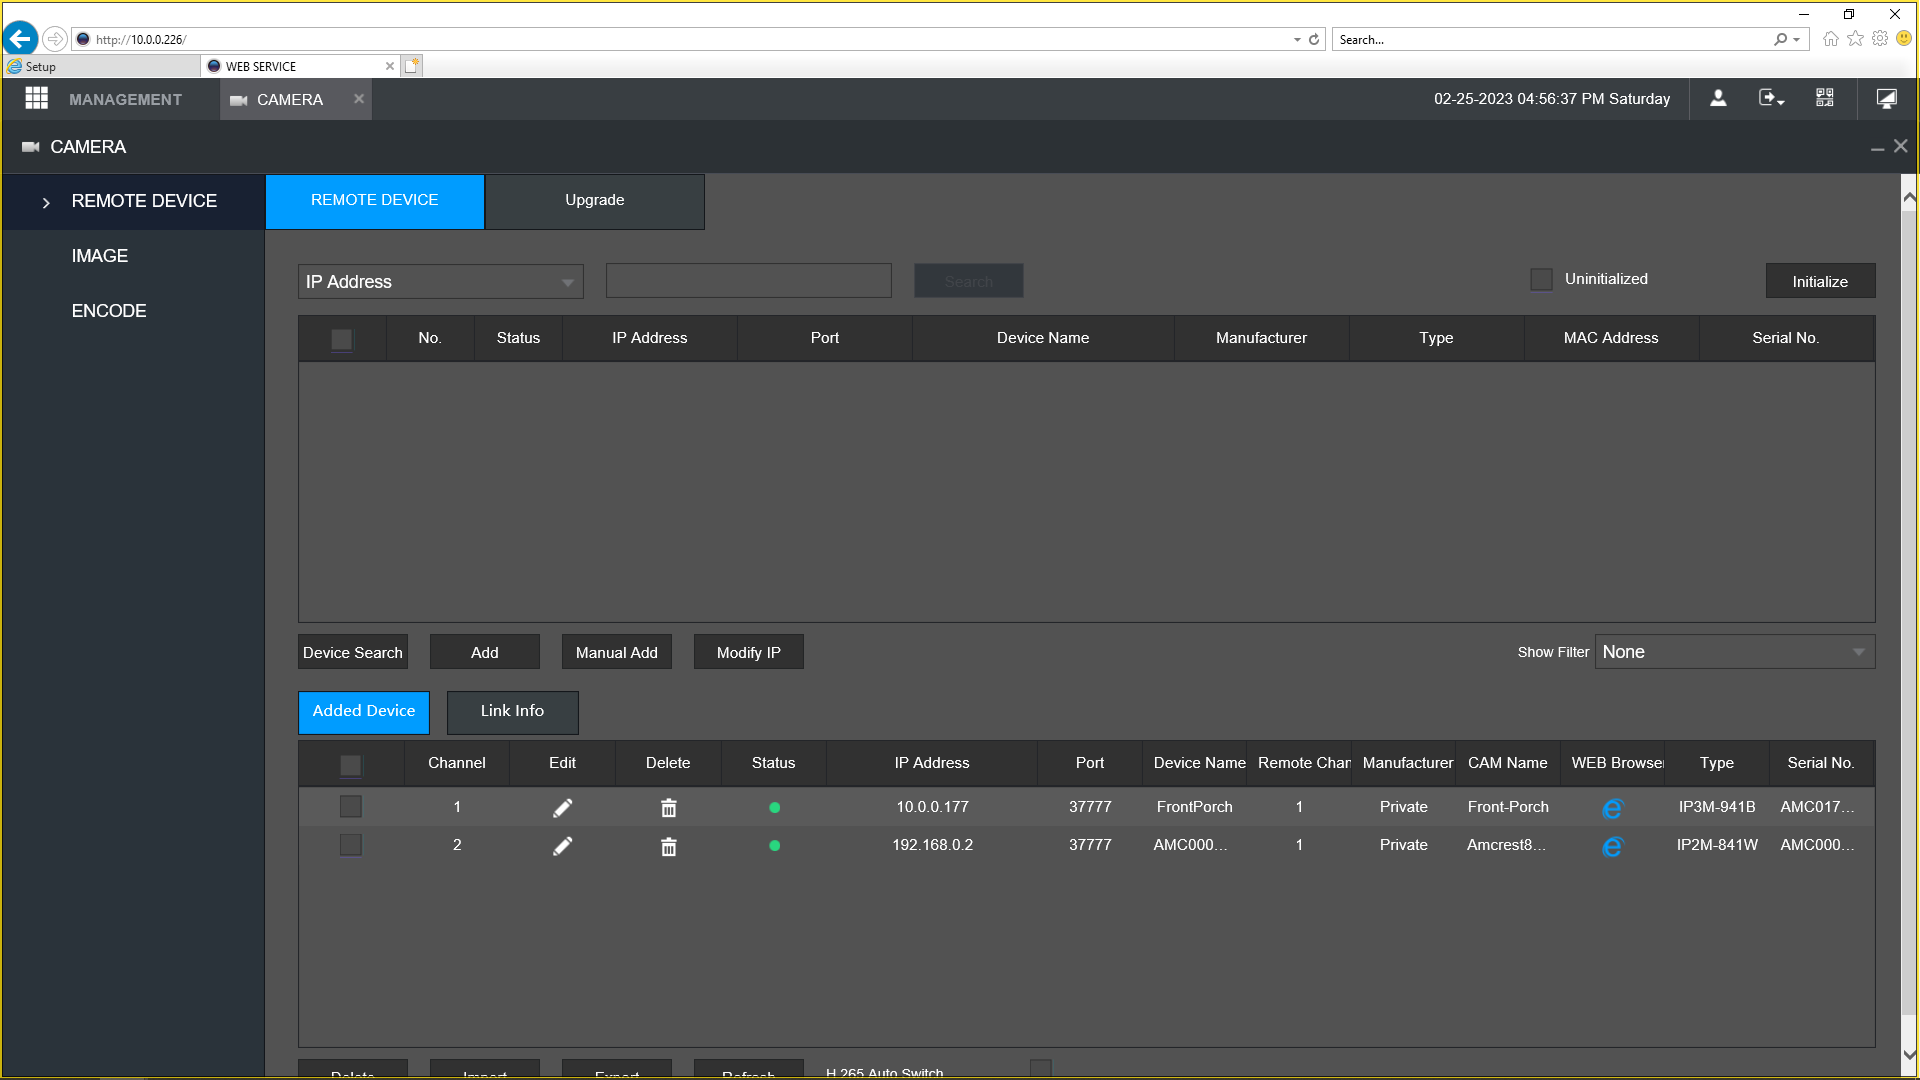Open web browser for 10.0.0.177 camera
Viewport: 1920px width, 1080px height.
tap(1612, 808)
